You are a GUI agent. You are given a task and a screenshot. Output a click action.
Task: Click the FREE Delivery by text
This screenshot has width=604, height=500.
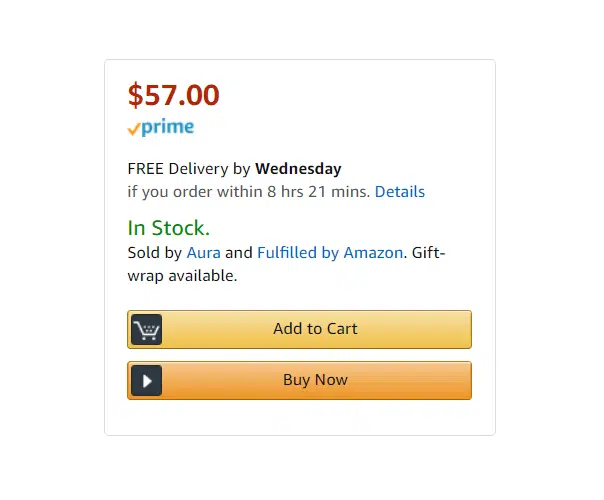click(x=189, y=169)
